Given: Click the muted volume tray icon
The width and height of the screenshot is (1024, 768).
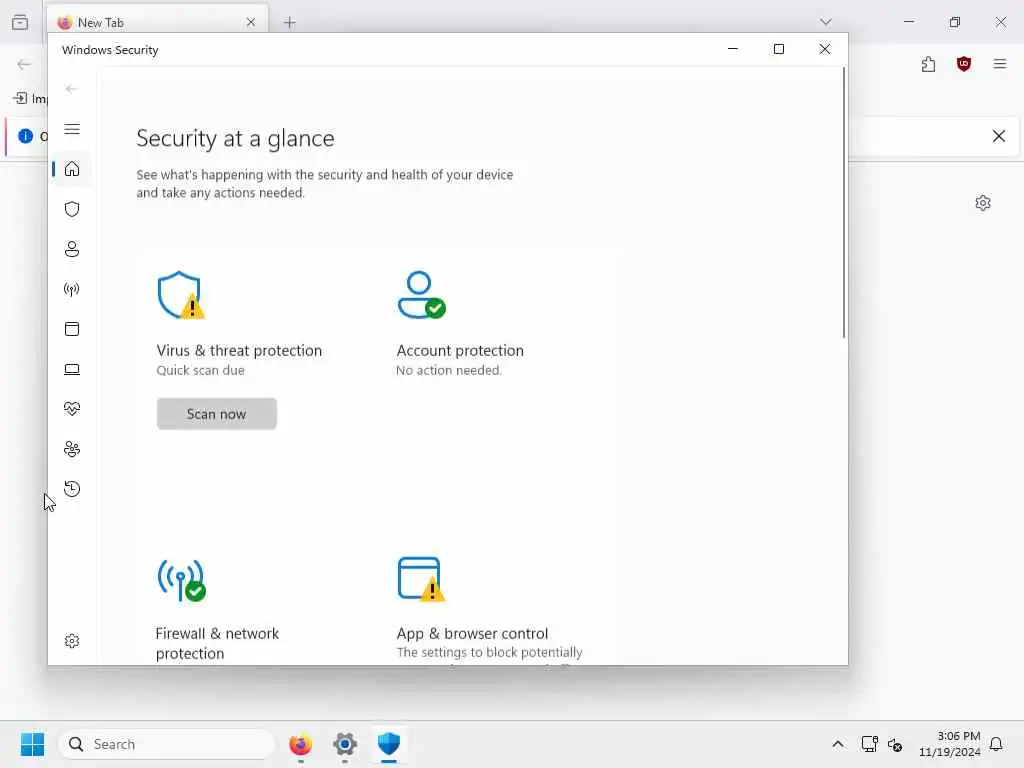Looking at the screenshot, I should [895, 744].
